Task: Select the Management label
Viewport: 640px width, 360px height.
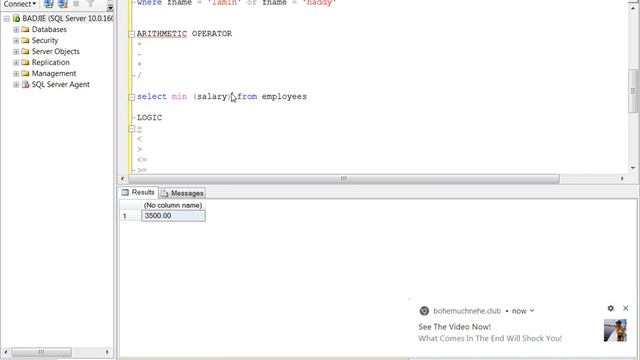Action: tap(54, 73)
